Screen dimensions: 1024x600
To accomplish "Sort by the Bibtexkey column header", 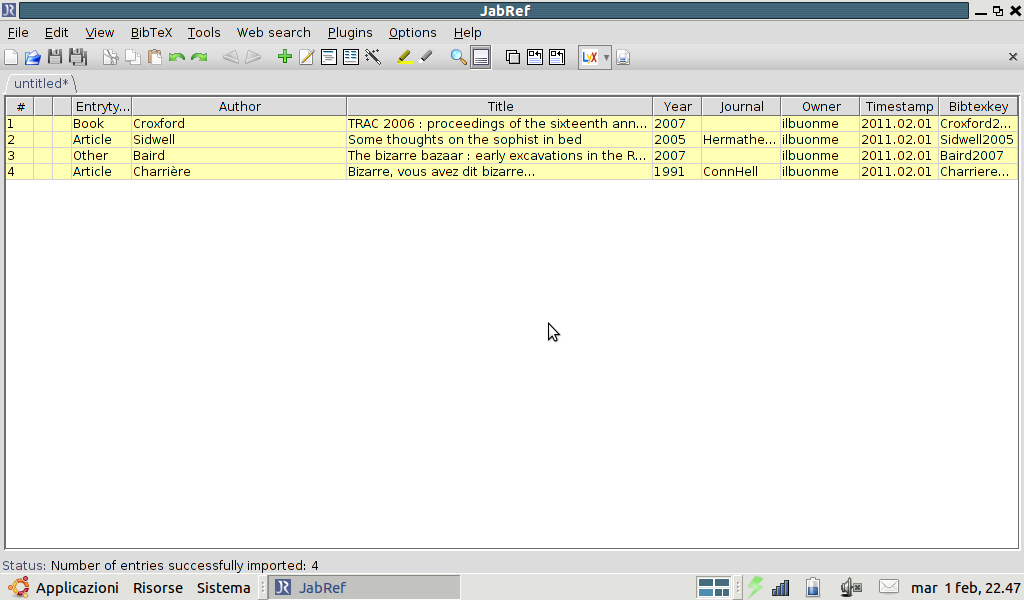I will pos(978,106).
